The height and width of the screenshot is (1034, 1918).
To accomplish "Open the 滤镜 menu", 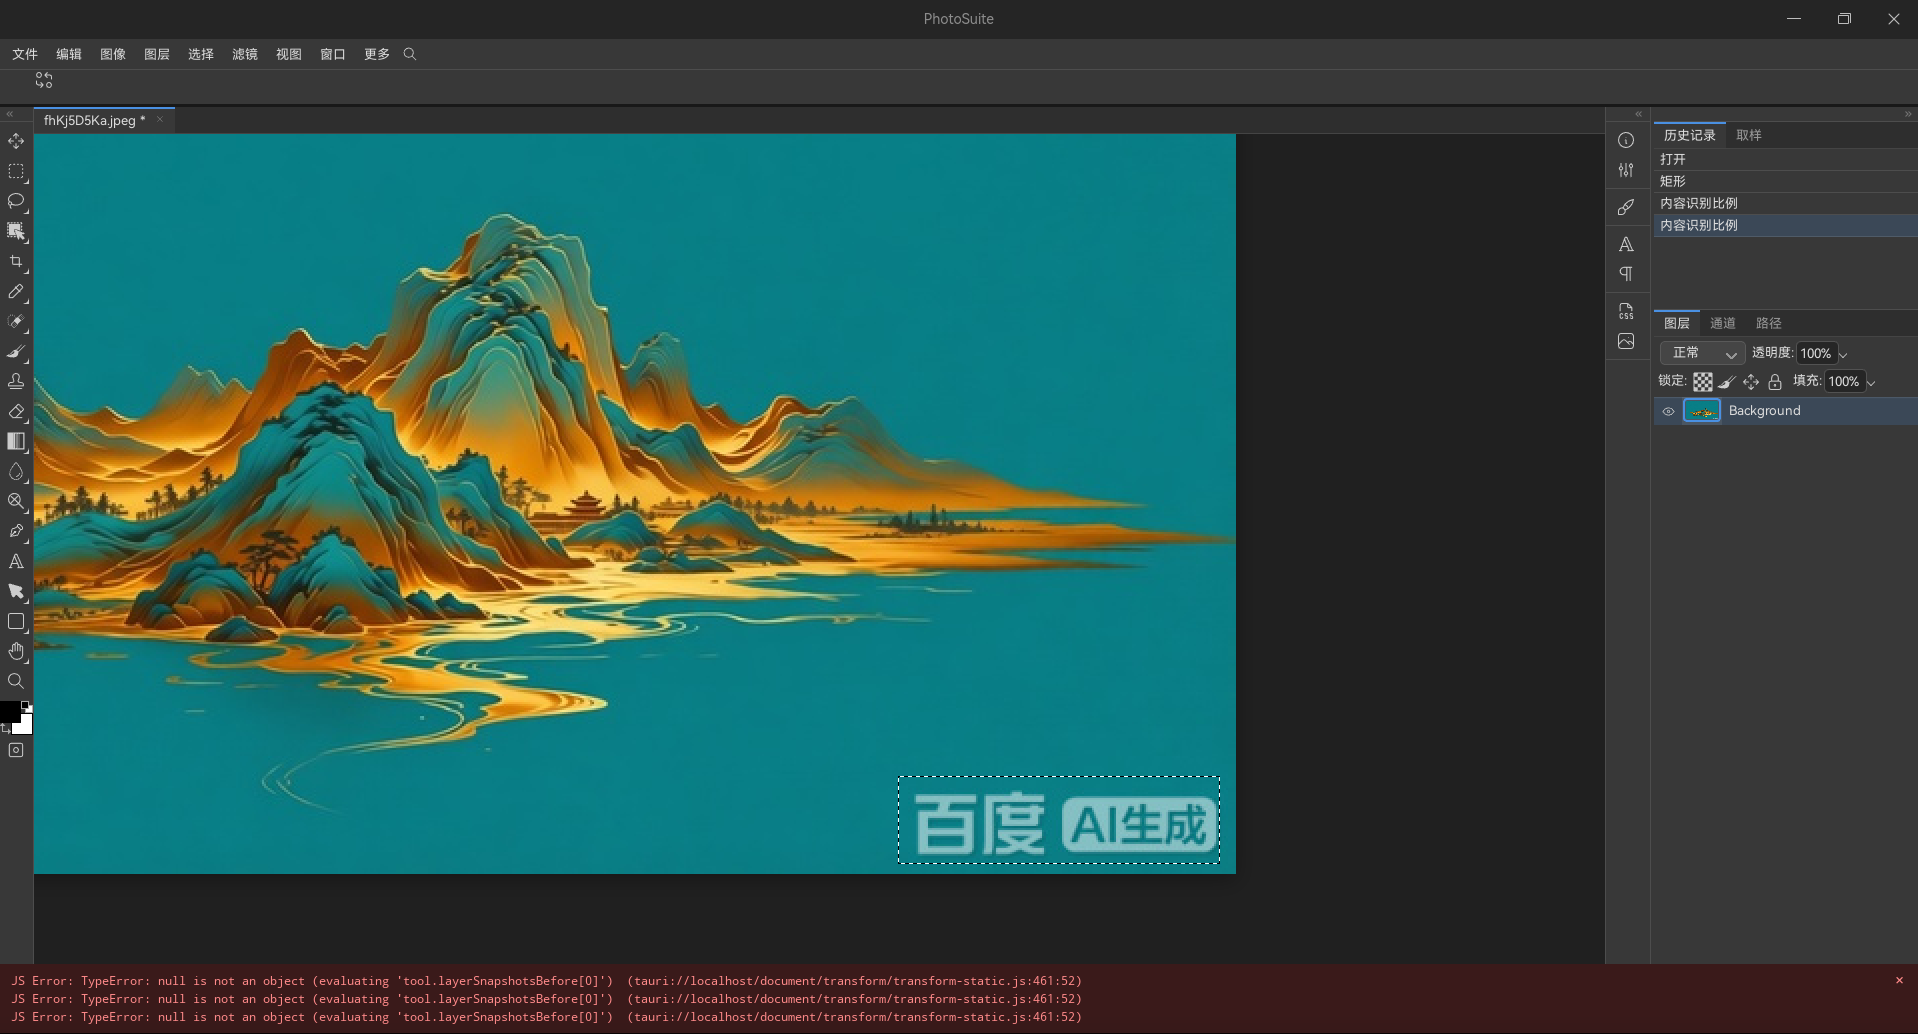I will [245, 54].
